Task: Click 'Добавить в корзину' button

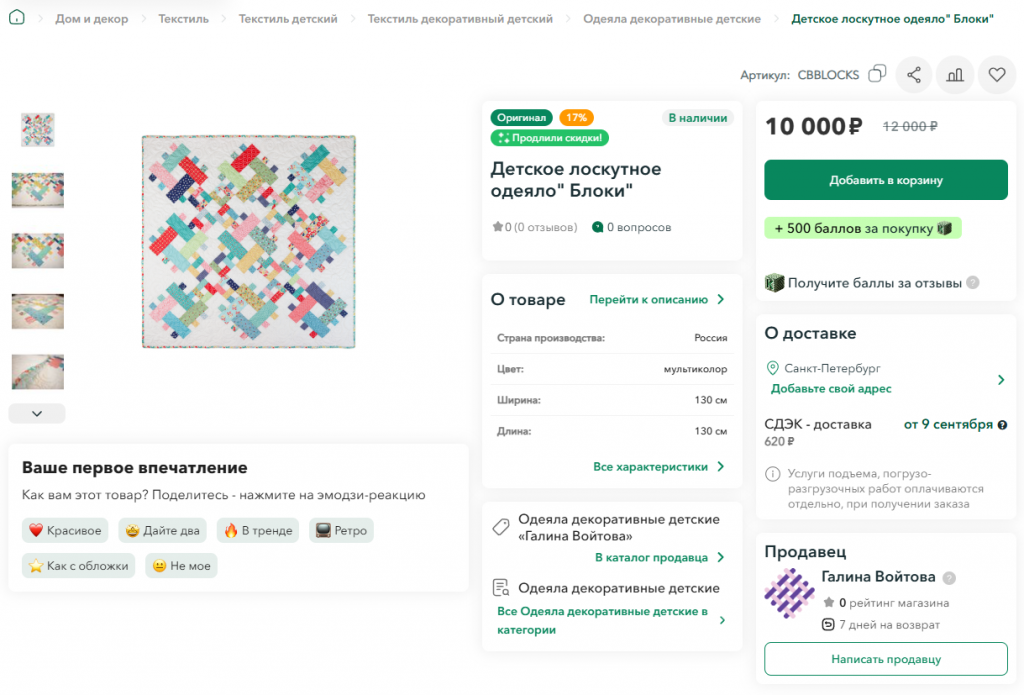Action: click(x=886, y=180)
